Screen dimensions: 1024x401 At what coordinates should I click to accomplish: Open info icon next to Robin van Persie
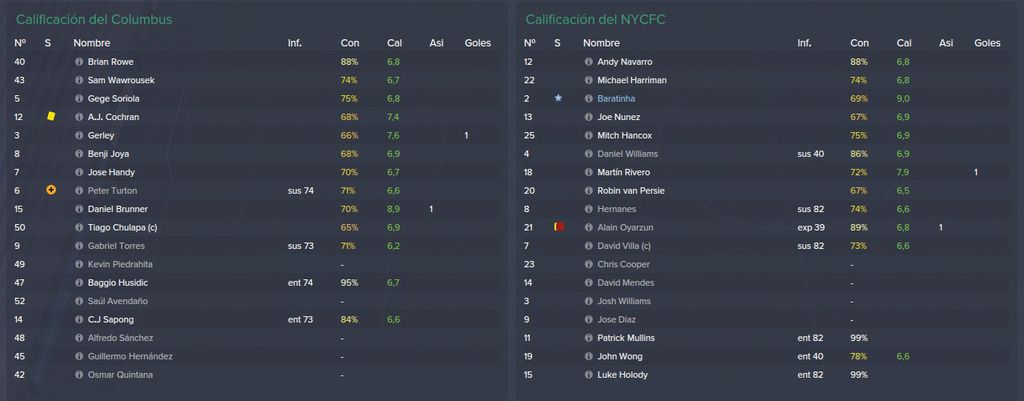pos(588,191)
